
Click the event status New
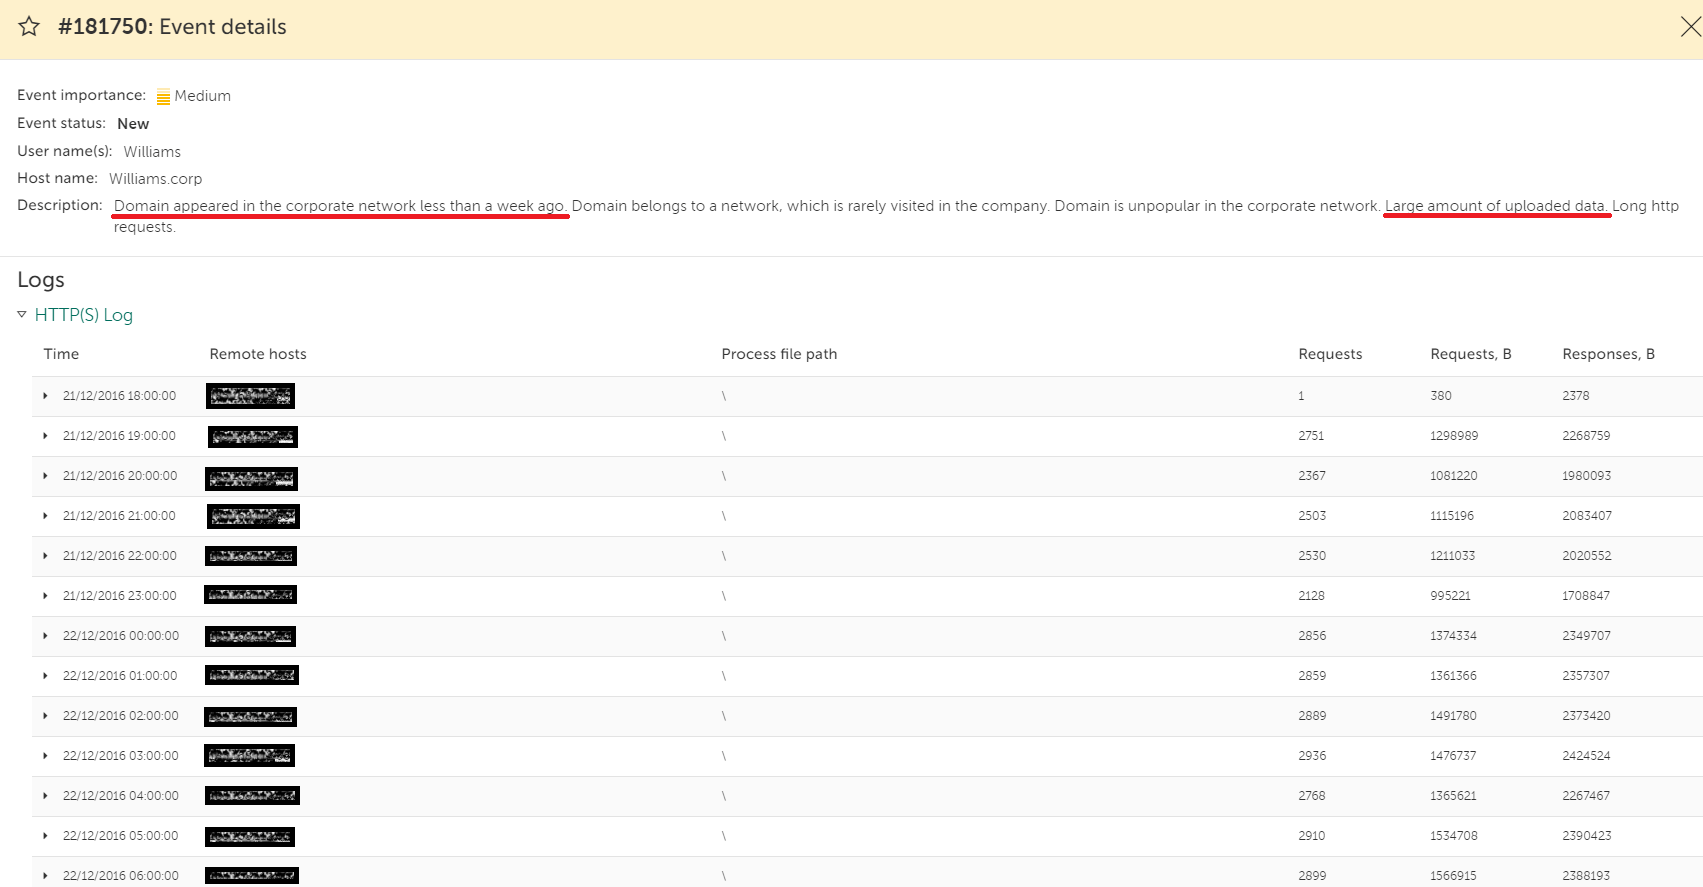click(x=133, y=124)
